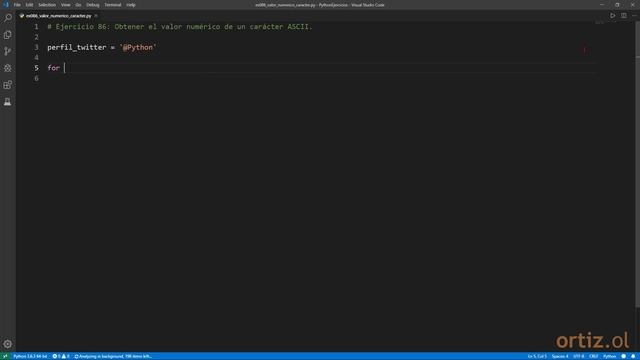Image resolution: width=640 pixels, height=360 pixels.
Task: Select the valor_numerico_caracter.py tab
Action: (58, 16)
